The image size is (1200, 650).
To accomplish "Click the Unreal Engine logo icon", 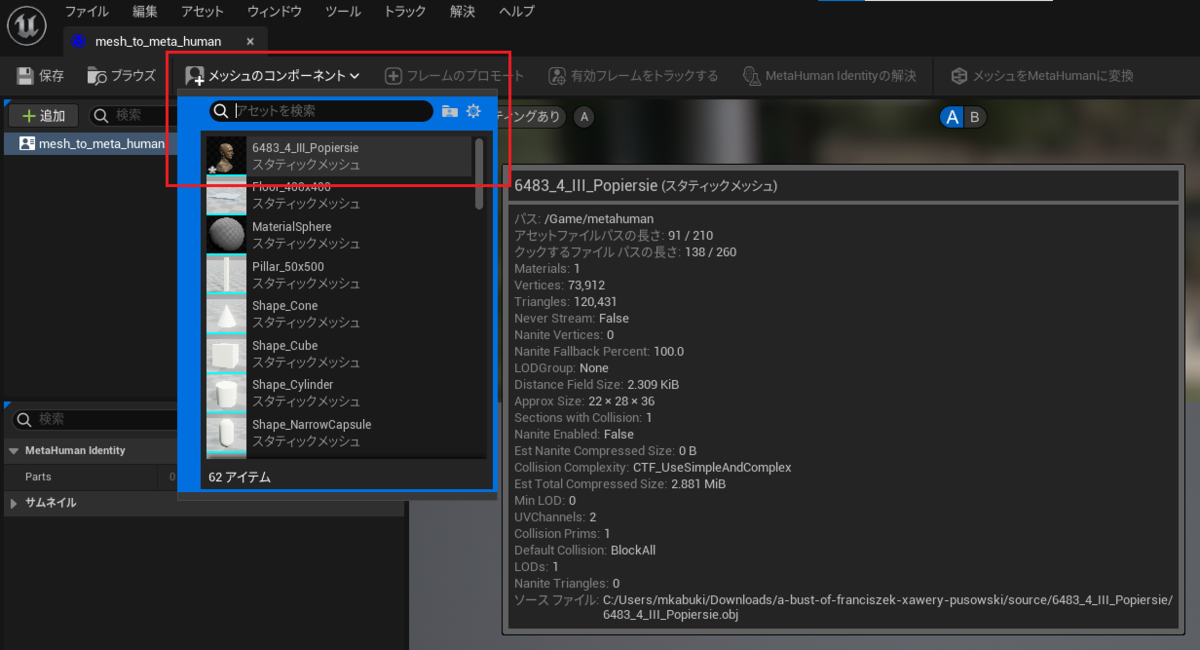I will pyautogui.click(x=27, y=24).
